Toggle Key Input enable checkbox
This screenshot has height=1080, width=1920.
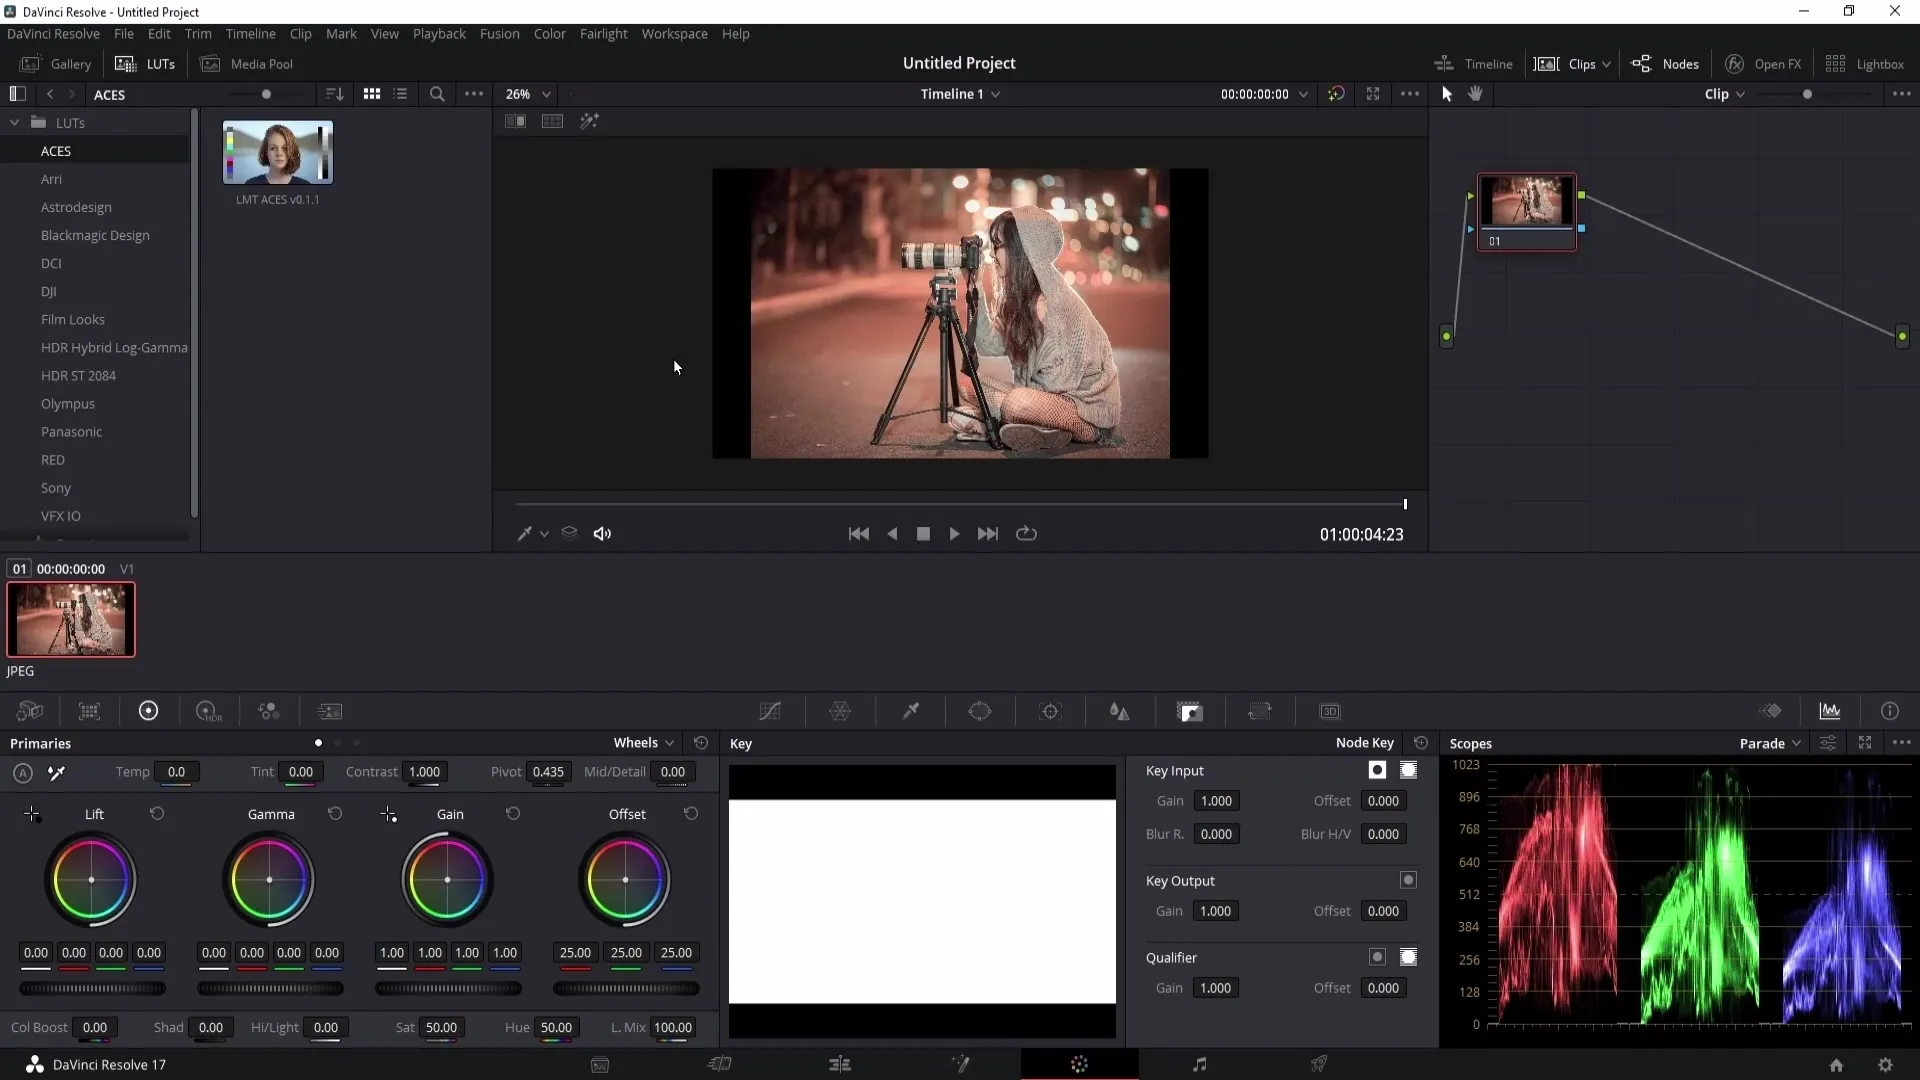point(1377,770)
